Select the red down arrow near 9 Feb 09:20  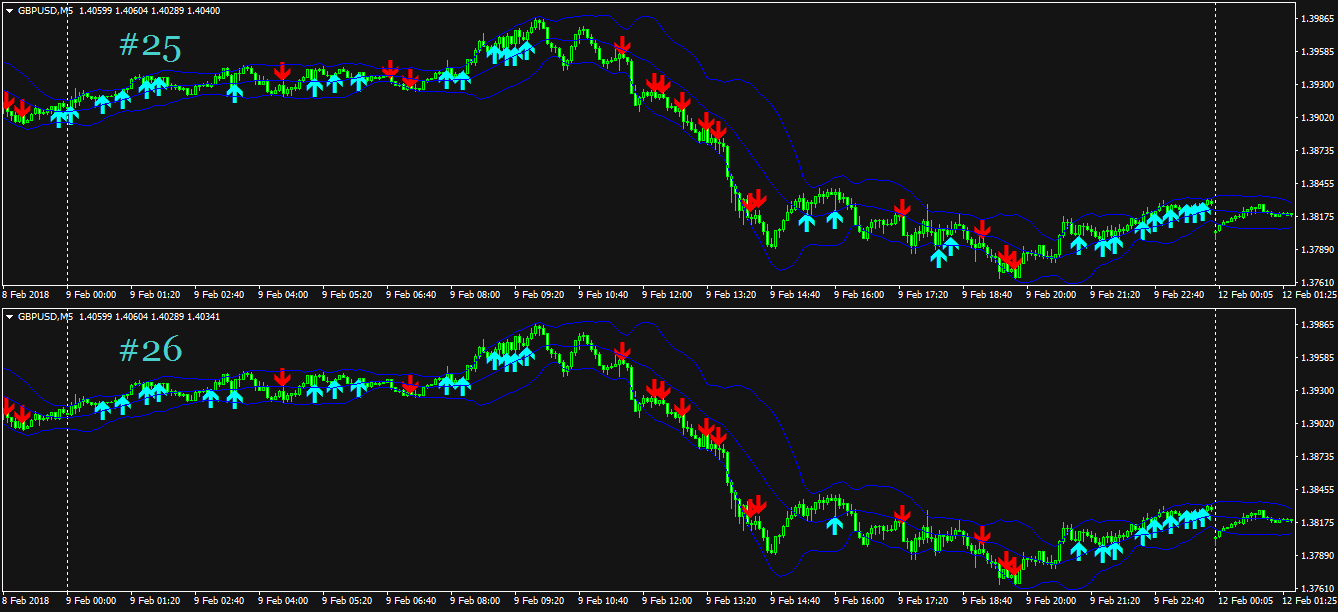624,46
